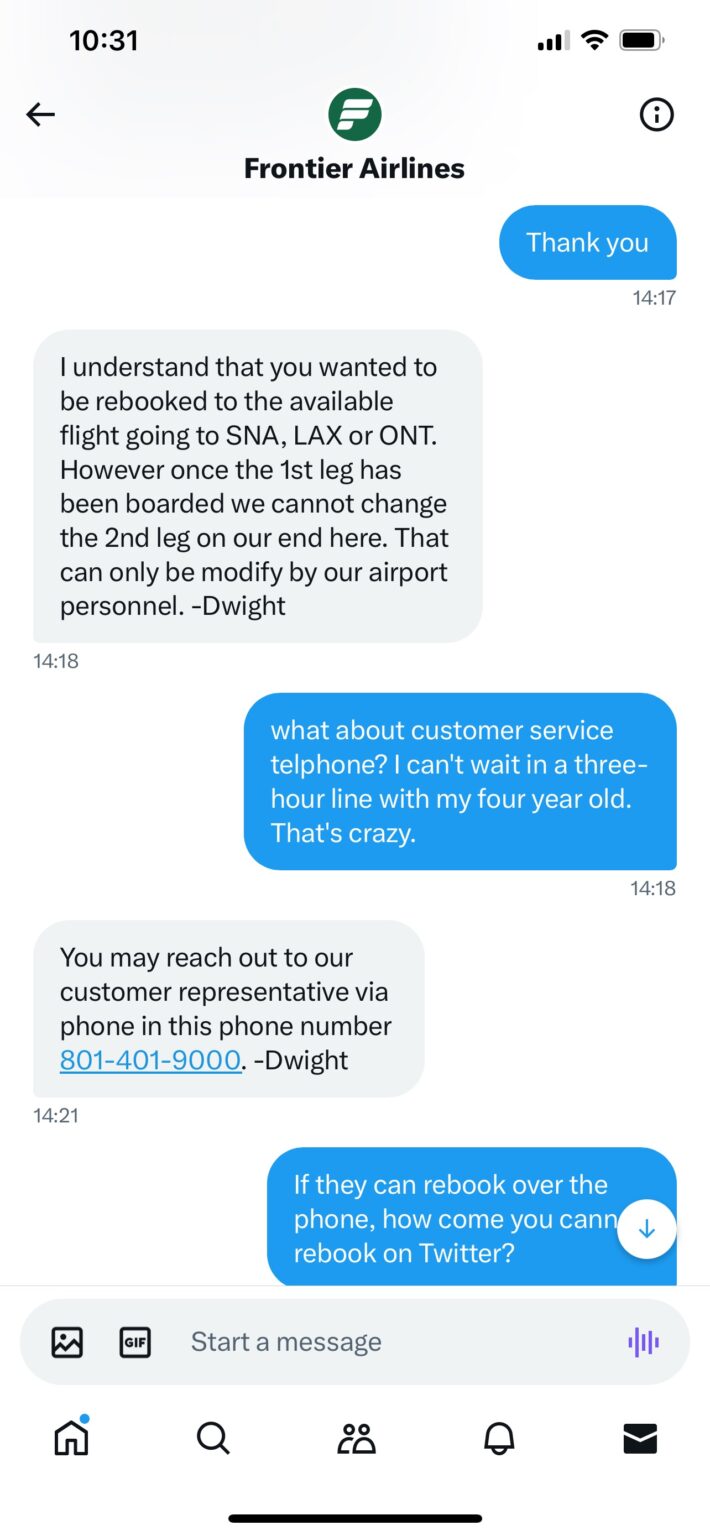The height and width of the screenshot is (1536, 710).
Task: Go to the Home timeline
Action: click(x=70, y=1439)
